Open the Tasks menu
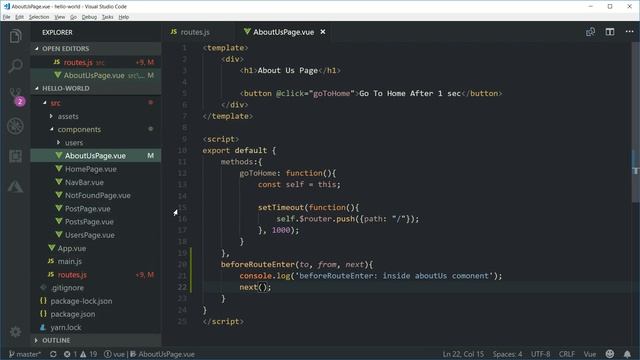The width and height of the screenshot is (640, 360). point(107,17)
